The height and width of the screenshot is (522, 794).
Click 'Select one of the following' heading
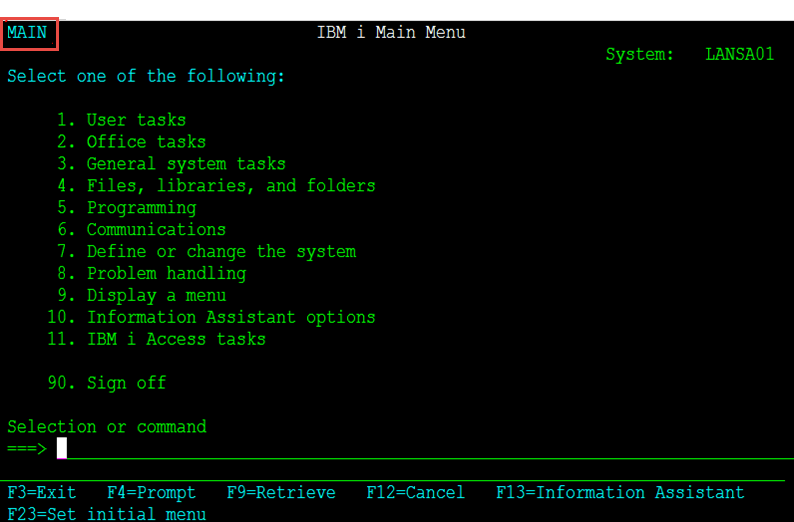coord(146,76)
